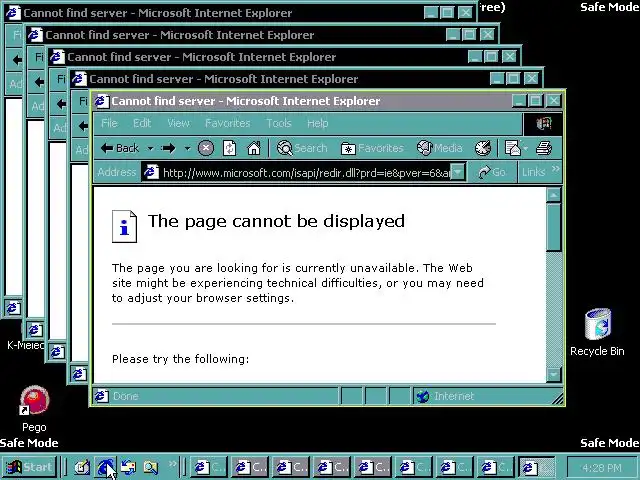Click the Stop loading icon
Viewport: 640px width, 480px height.
coord(206,148)
